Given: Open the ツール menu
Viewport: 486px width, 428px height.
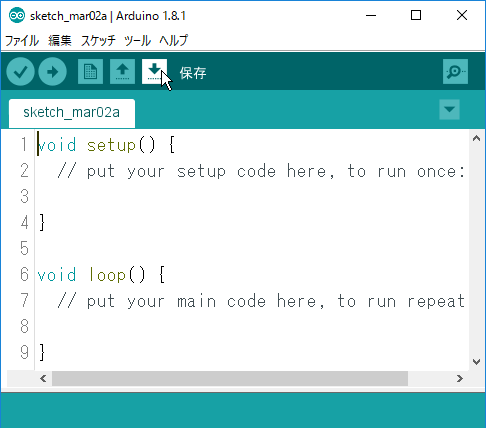Looking at the screenshot, I should [137, 41].
